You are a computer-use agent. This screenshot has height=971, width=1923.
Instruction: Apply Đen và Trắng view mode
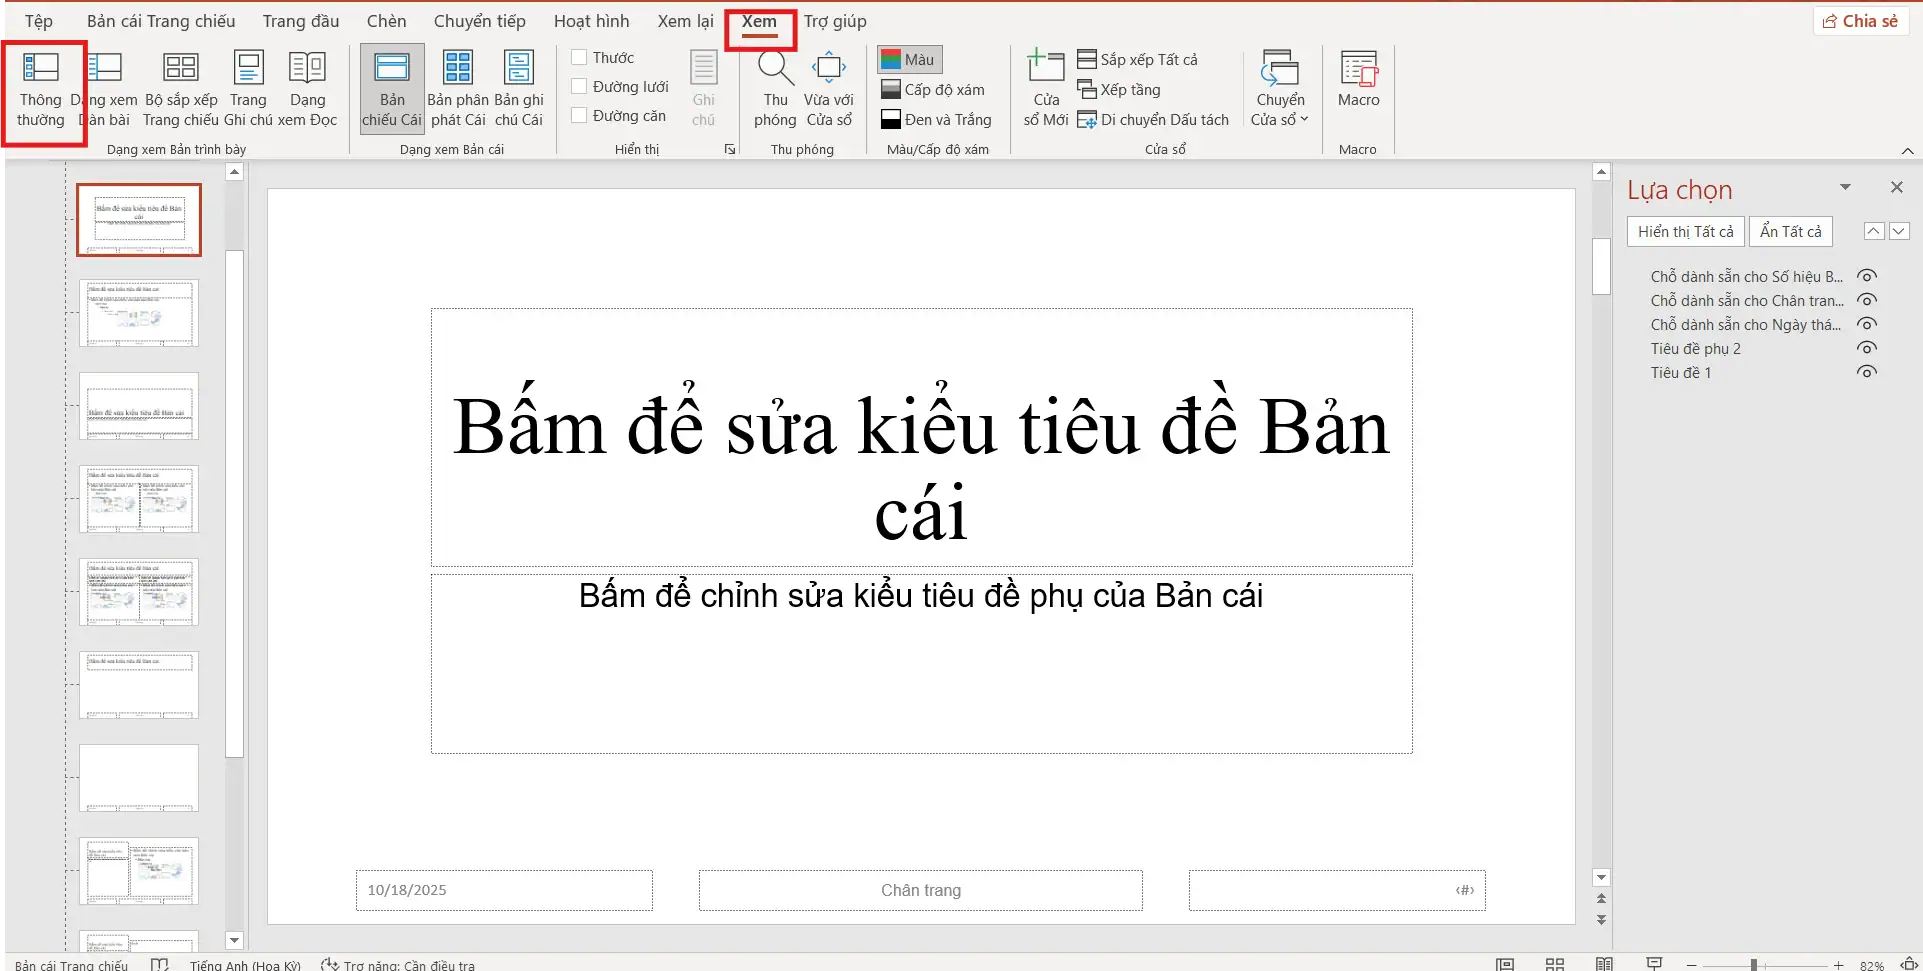(936, 119)
